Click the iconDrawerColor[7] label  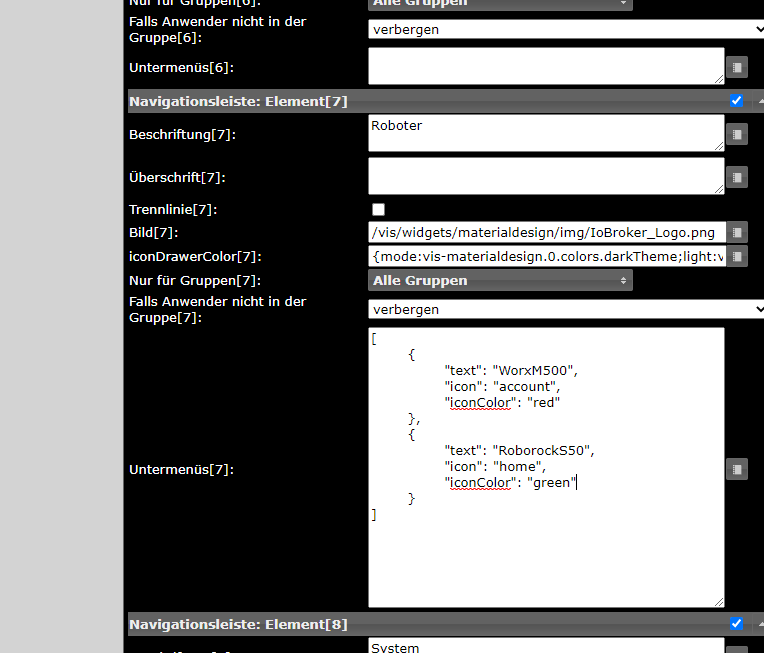[195, 256]
